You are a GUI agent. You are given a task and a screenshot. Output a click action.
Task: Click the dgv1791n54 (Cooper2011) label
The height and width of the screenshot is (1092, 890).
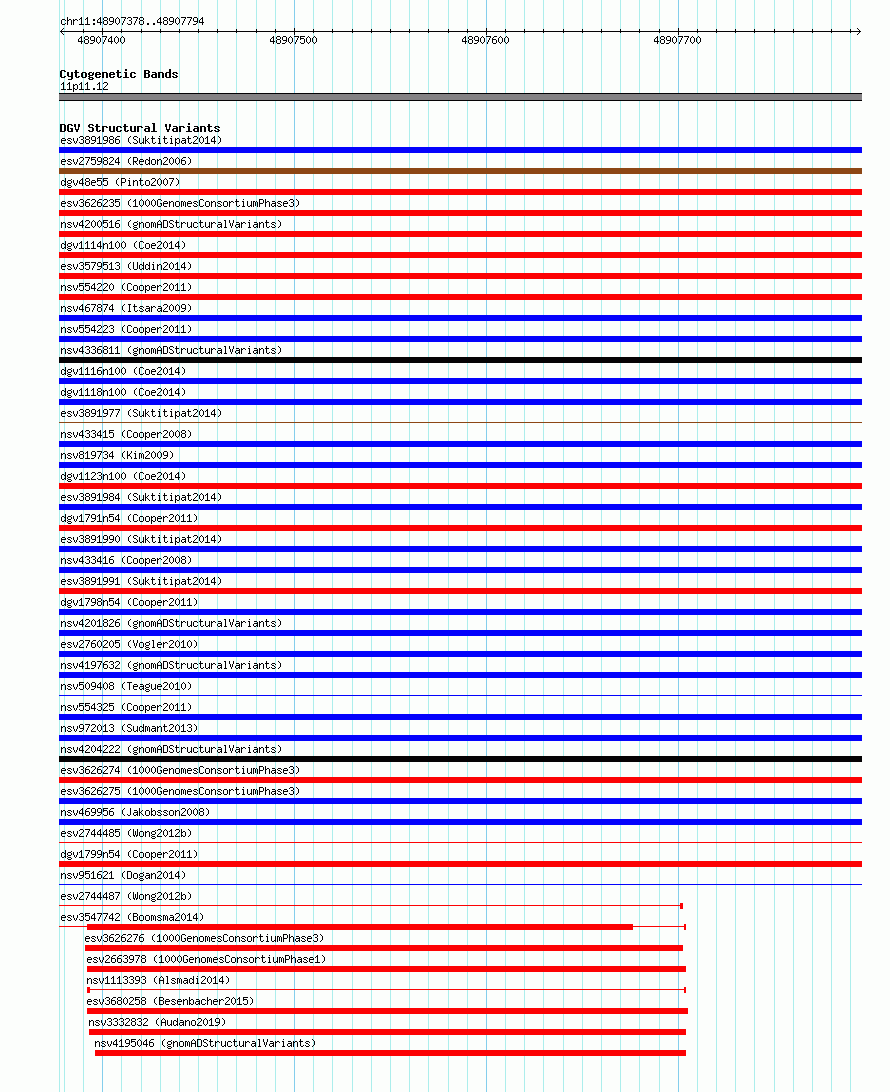pyautogui.click(x=130, y=518)
